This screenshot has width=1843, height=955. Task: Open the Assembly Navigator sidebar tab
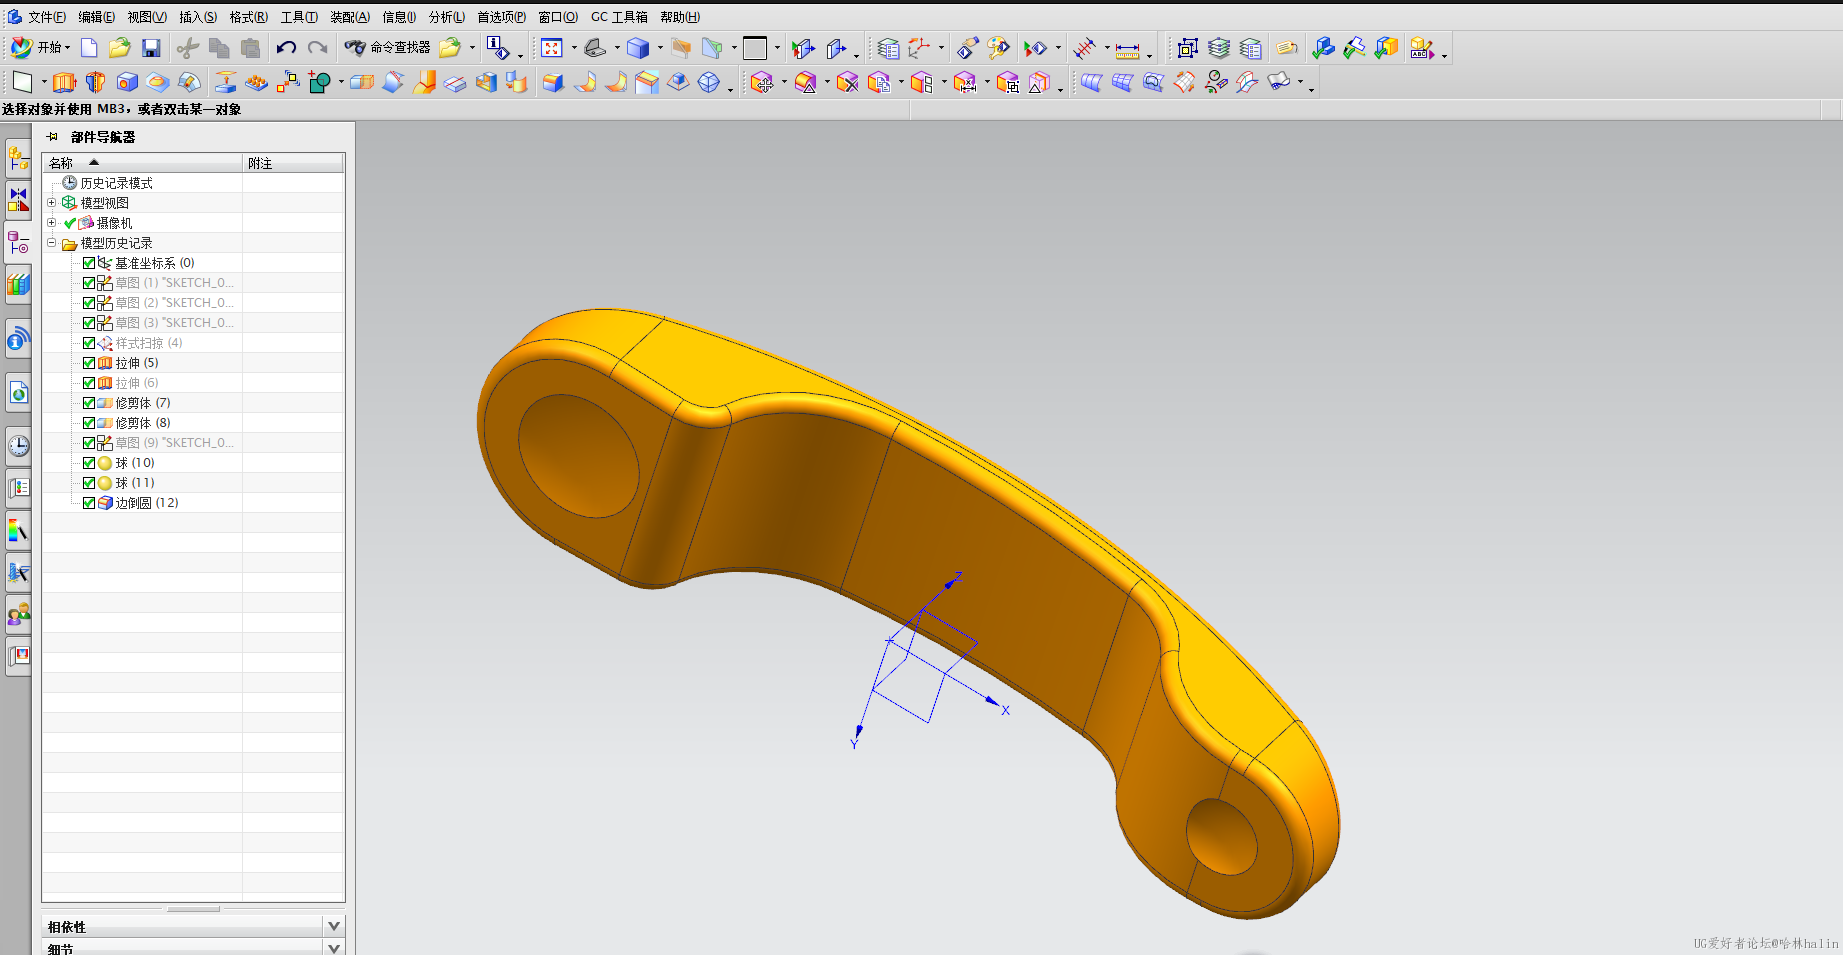18,157
